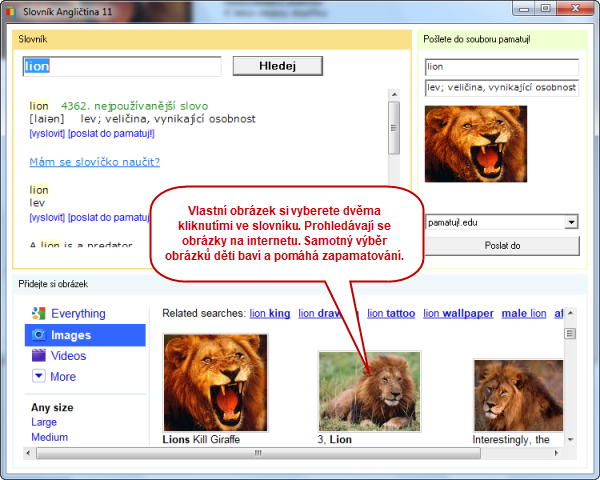Image resolution: width=600 pixels, height=480 pixels.
Task: Click the first [vyslovit] pronounce link
Action: click(x=47, y=134)
